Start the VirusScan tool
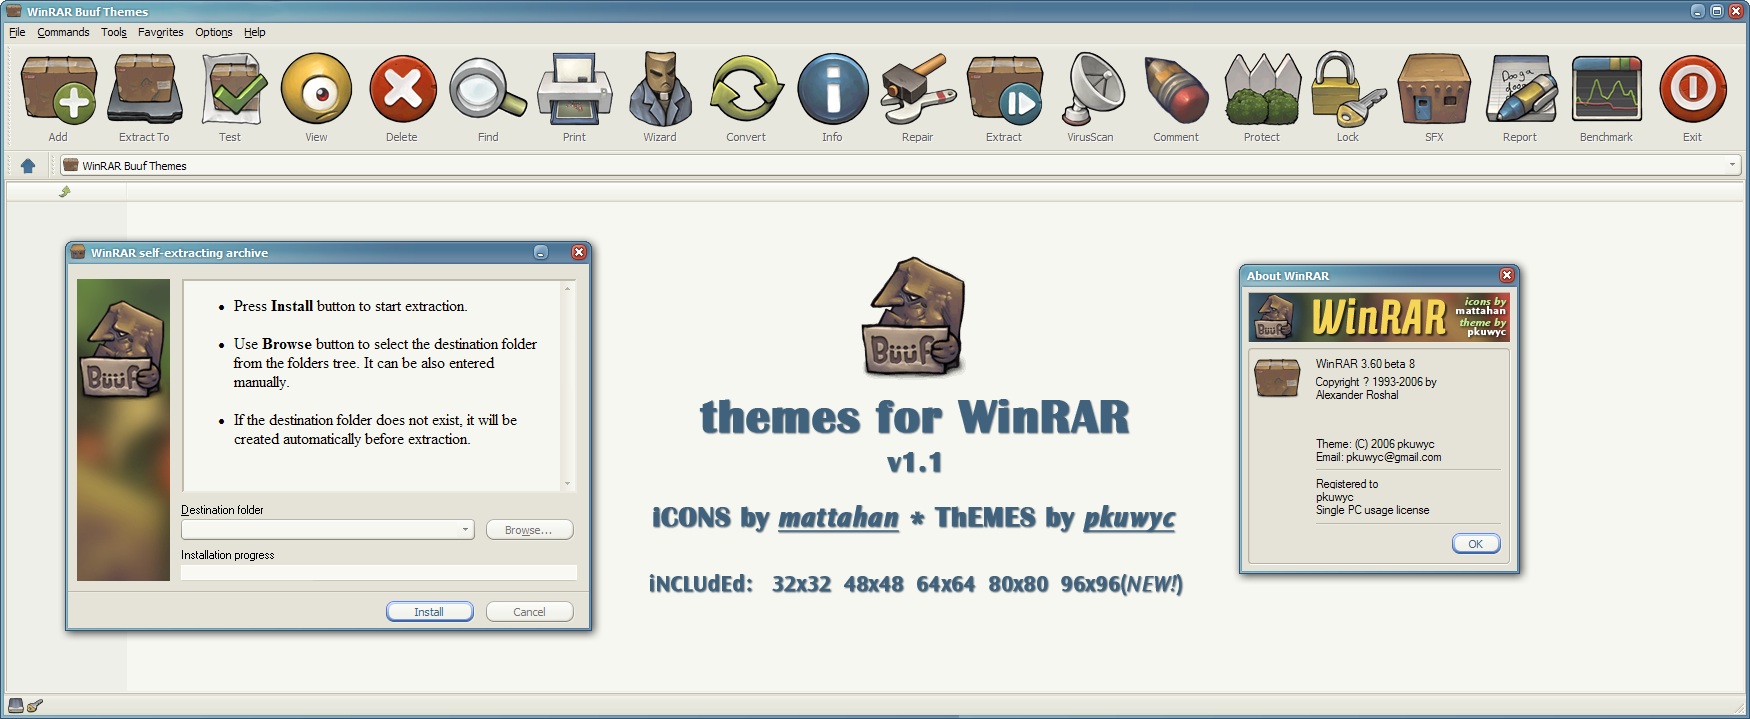Viewport: 1750px width, 719px height. click(1090, 91)
